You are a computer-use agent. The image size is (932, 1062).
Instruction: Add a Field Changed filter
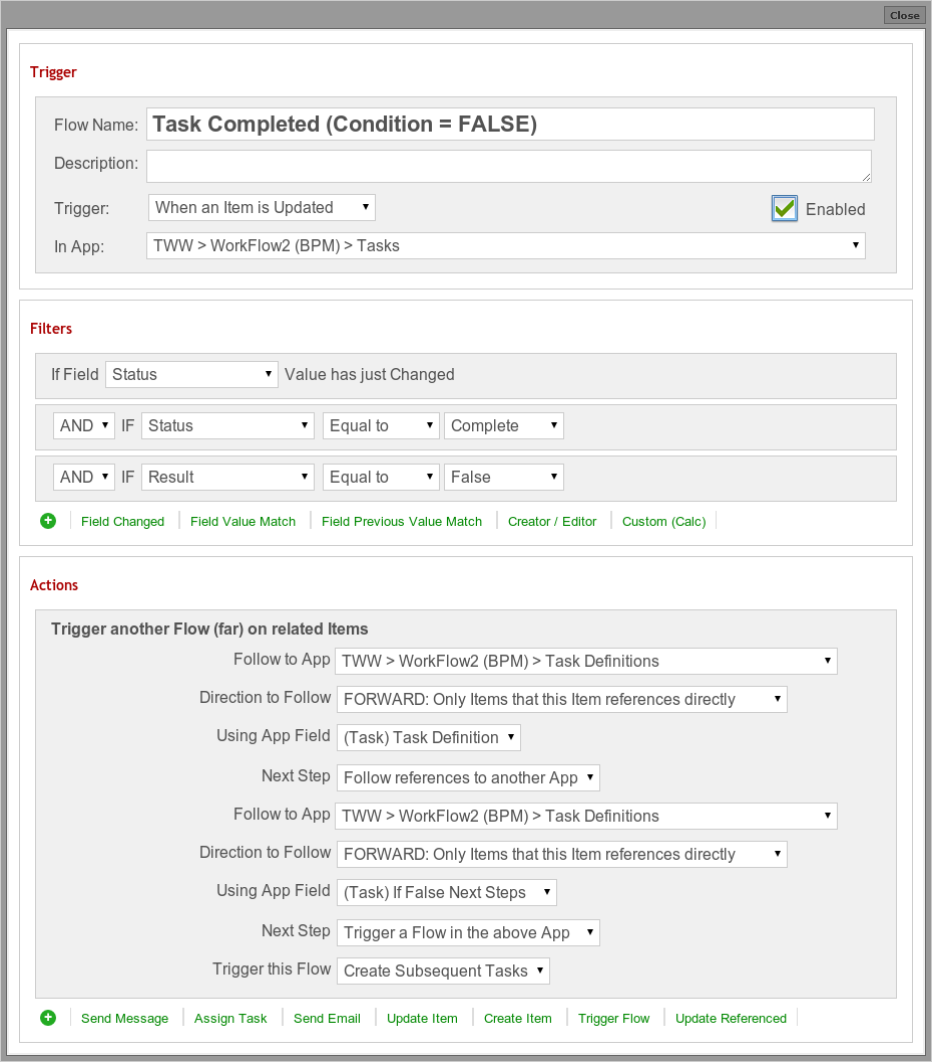(123, 522)
